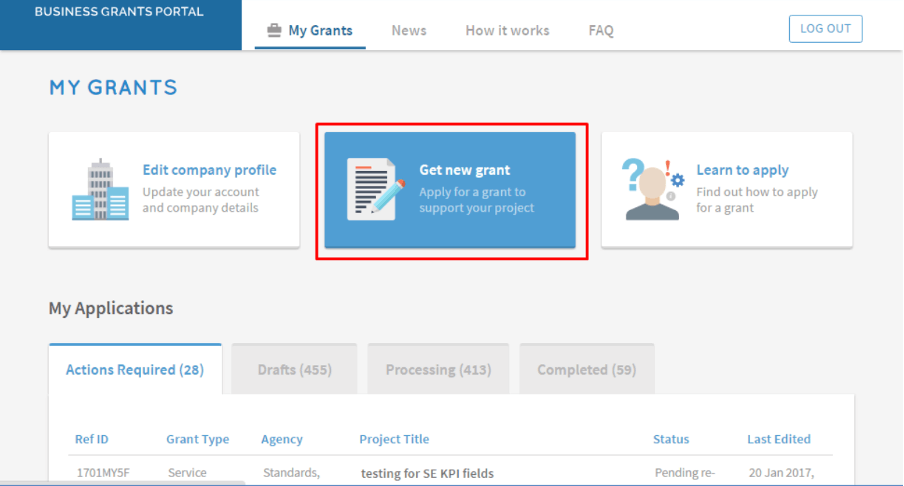Select the Actions Required (28) tab
The height and width of the screenshot is (486, 904).
coord(135,370)
